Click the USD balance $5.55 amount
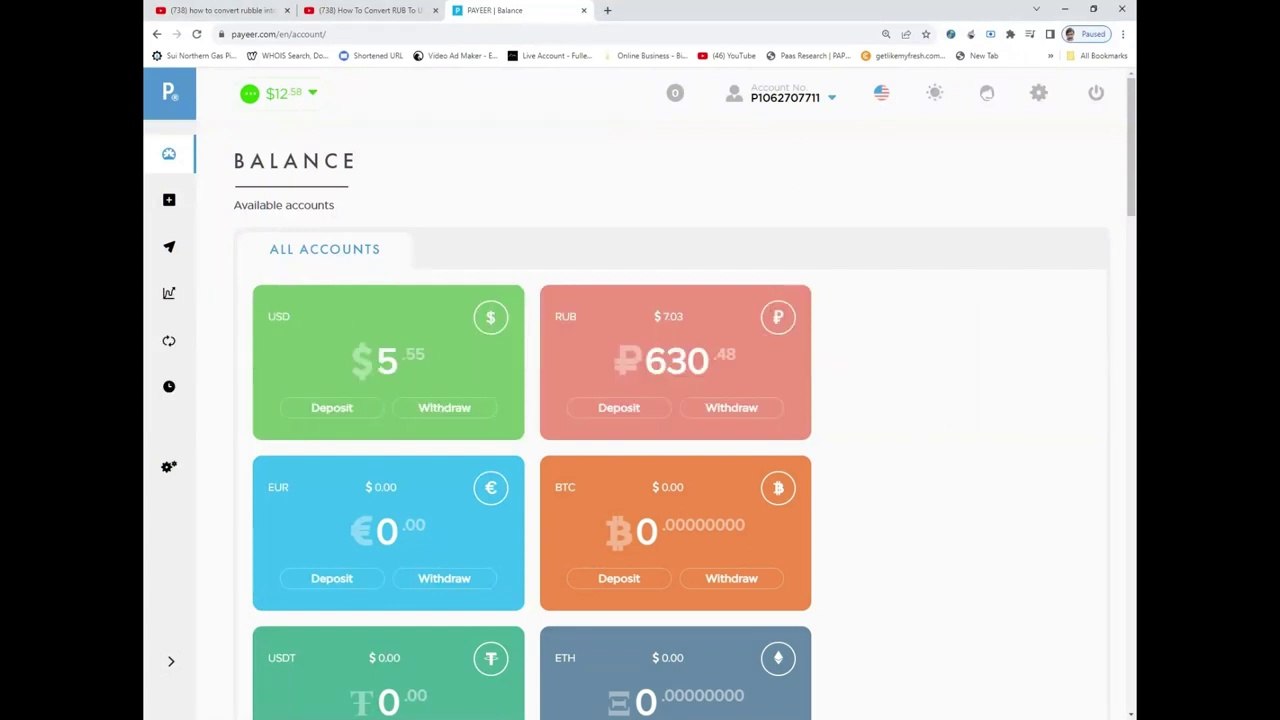 click(x=388, y=360)
